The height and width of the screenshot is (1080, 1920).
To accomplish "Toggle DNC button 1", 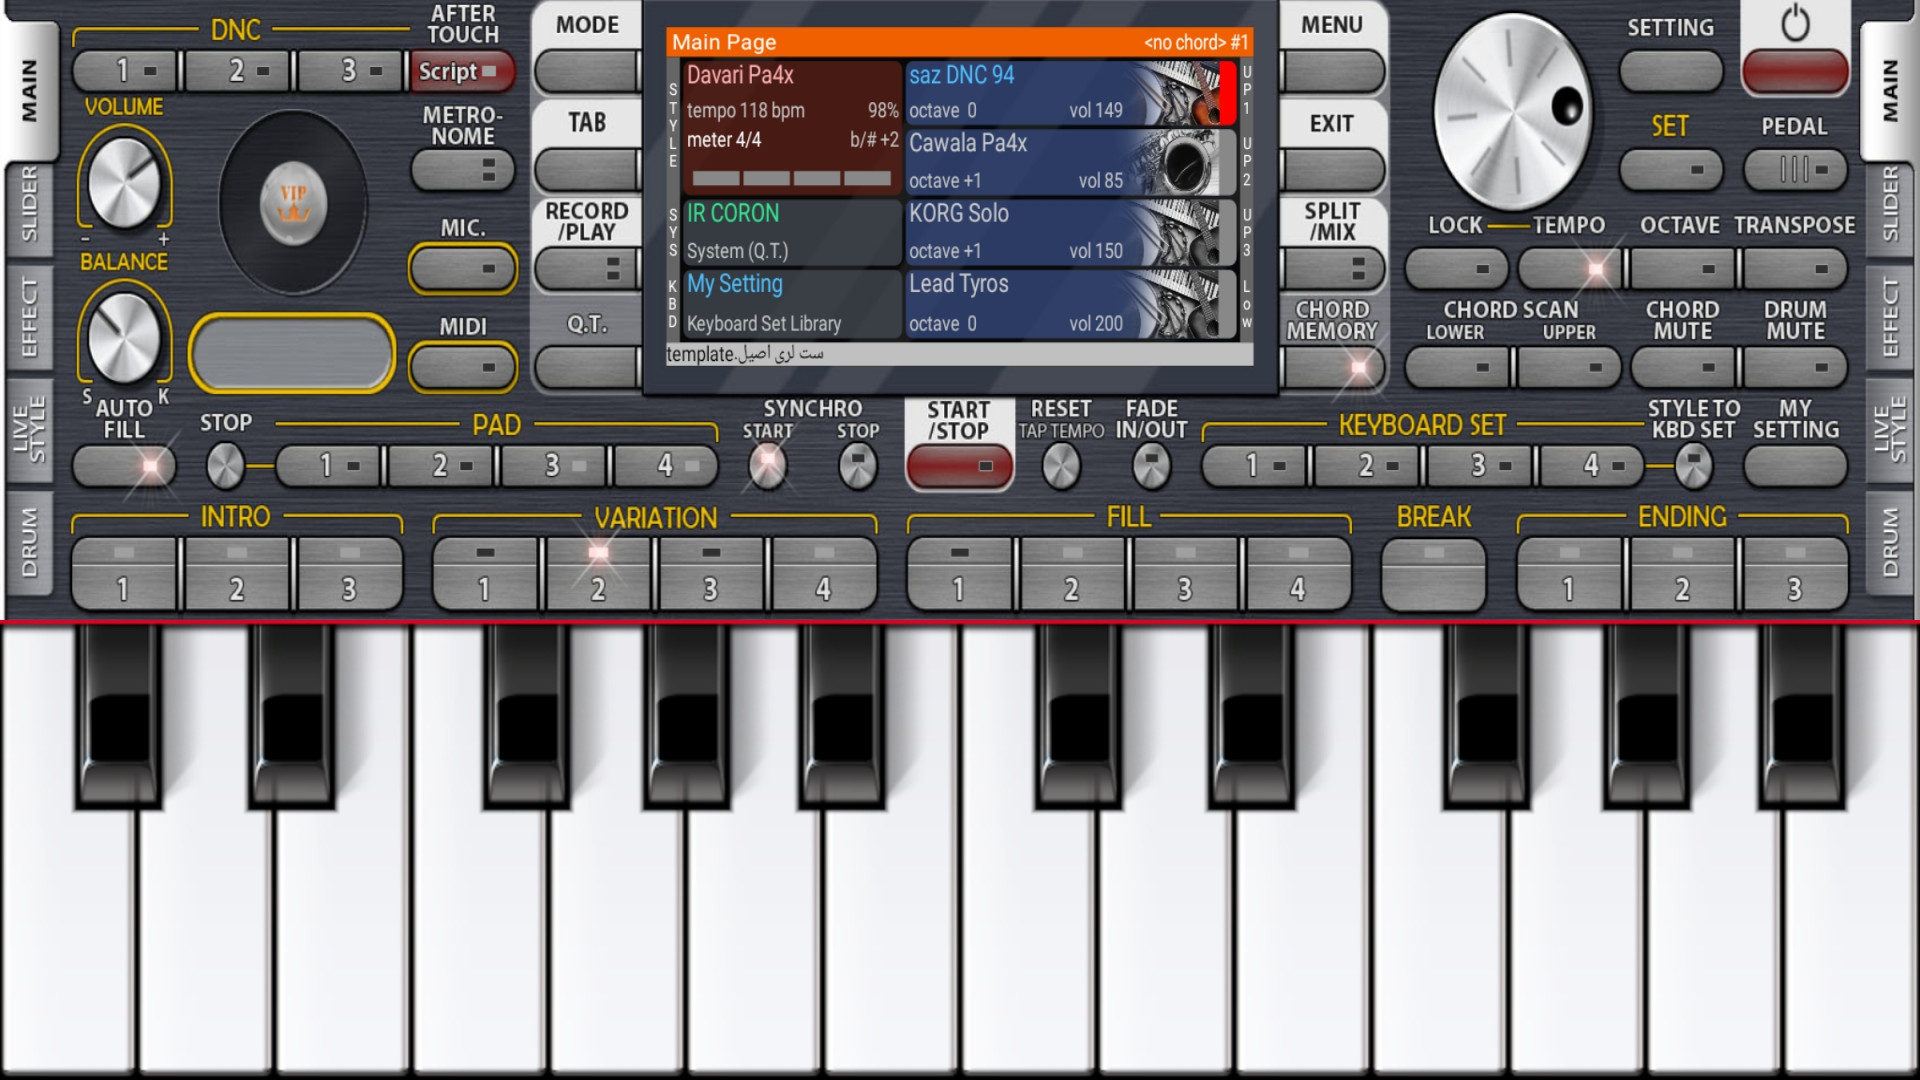I will click(124, 71).
